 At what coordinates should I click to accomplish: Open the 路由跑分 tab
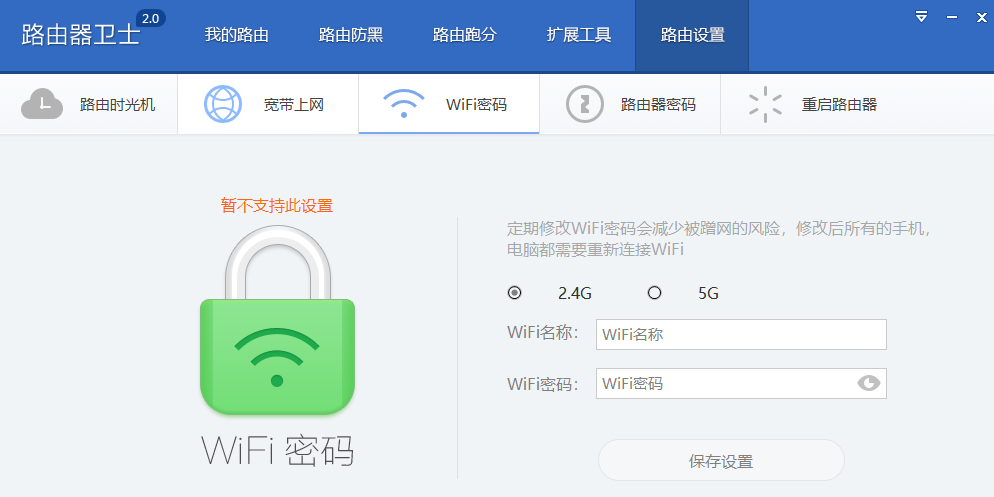coord(465,35)
